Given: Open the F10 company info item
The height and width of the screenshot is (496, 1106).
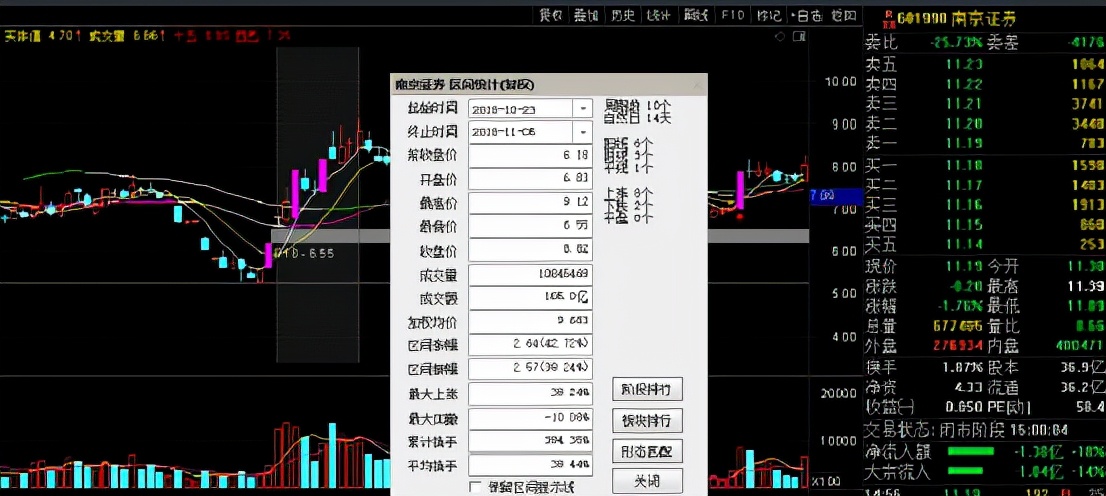Looking at the screenshot, I should [732, 16].
